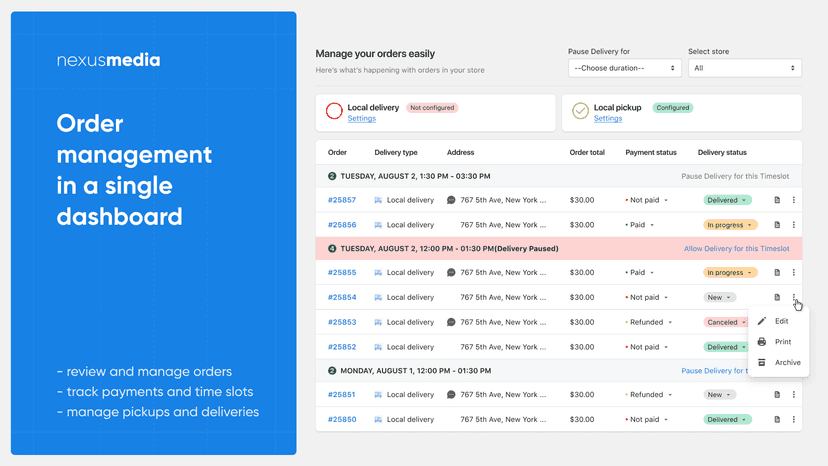This screenshot has height=466, width=828.
Task: Open order #25856 link
Action: click(x=342, y=225)
